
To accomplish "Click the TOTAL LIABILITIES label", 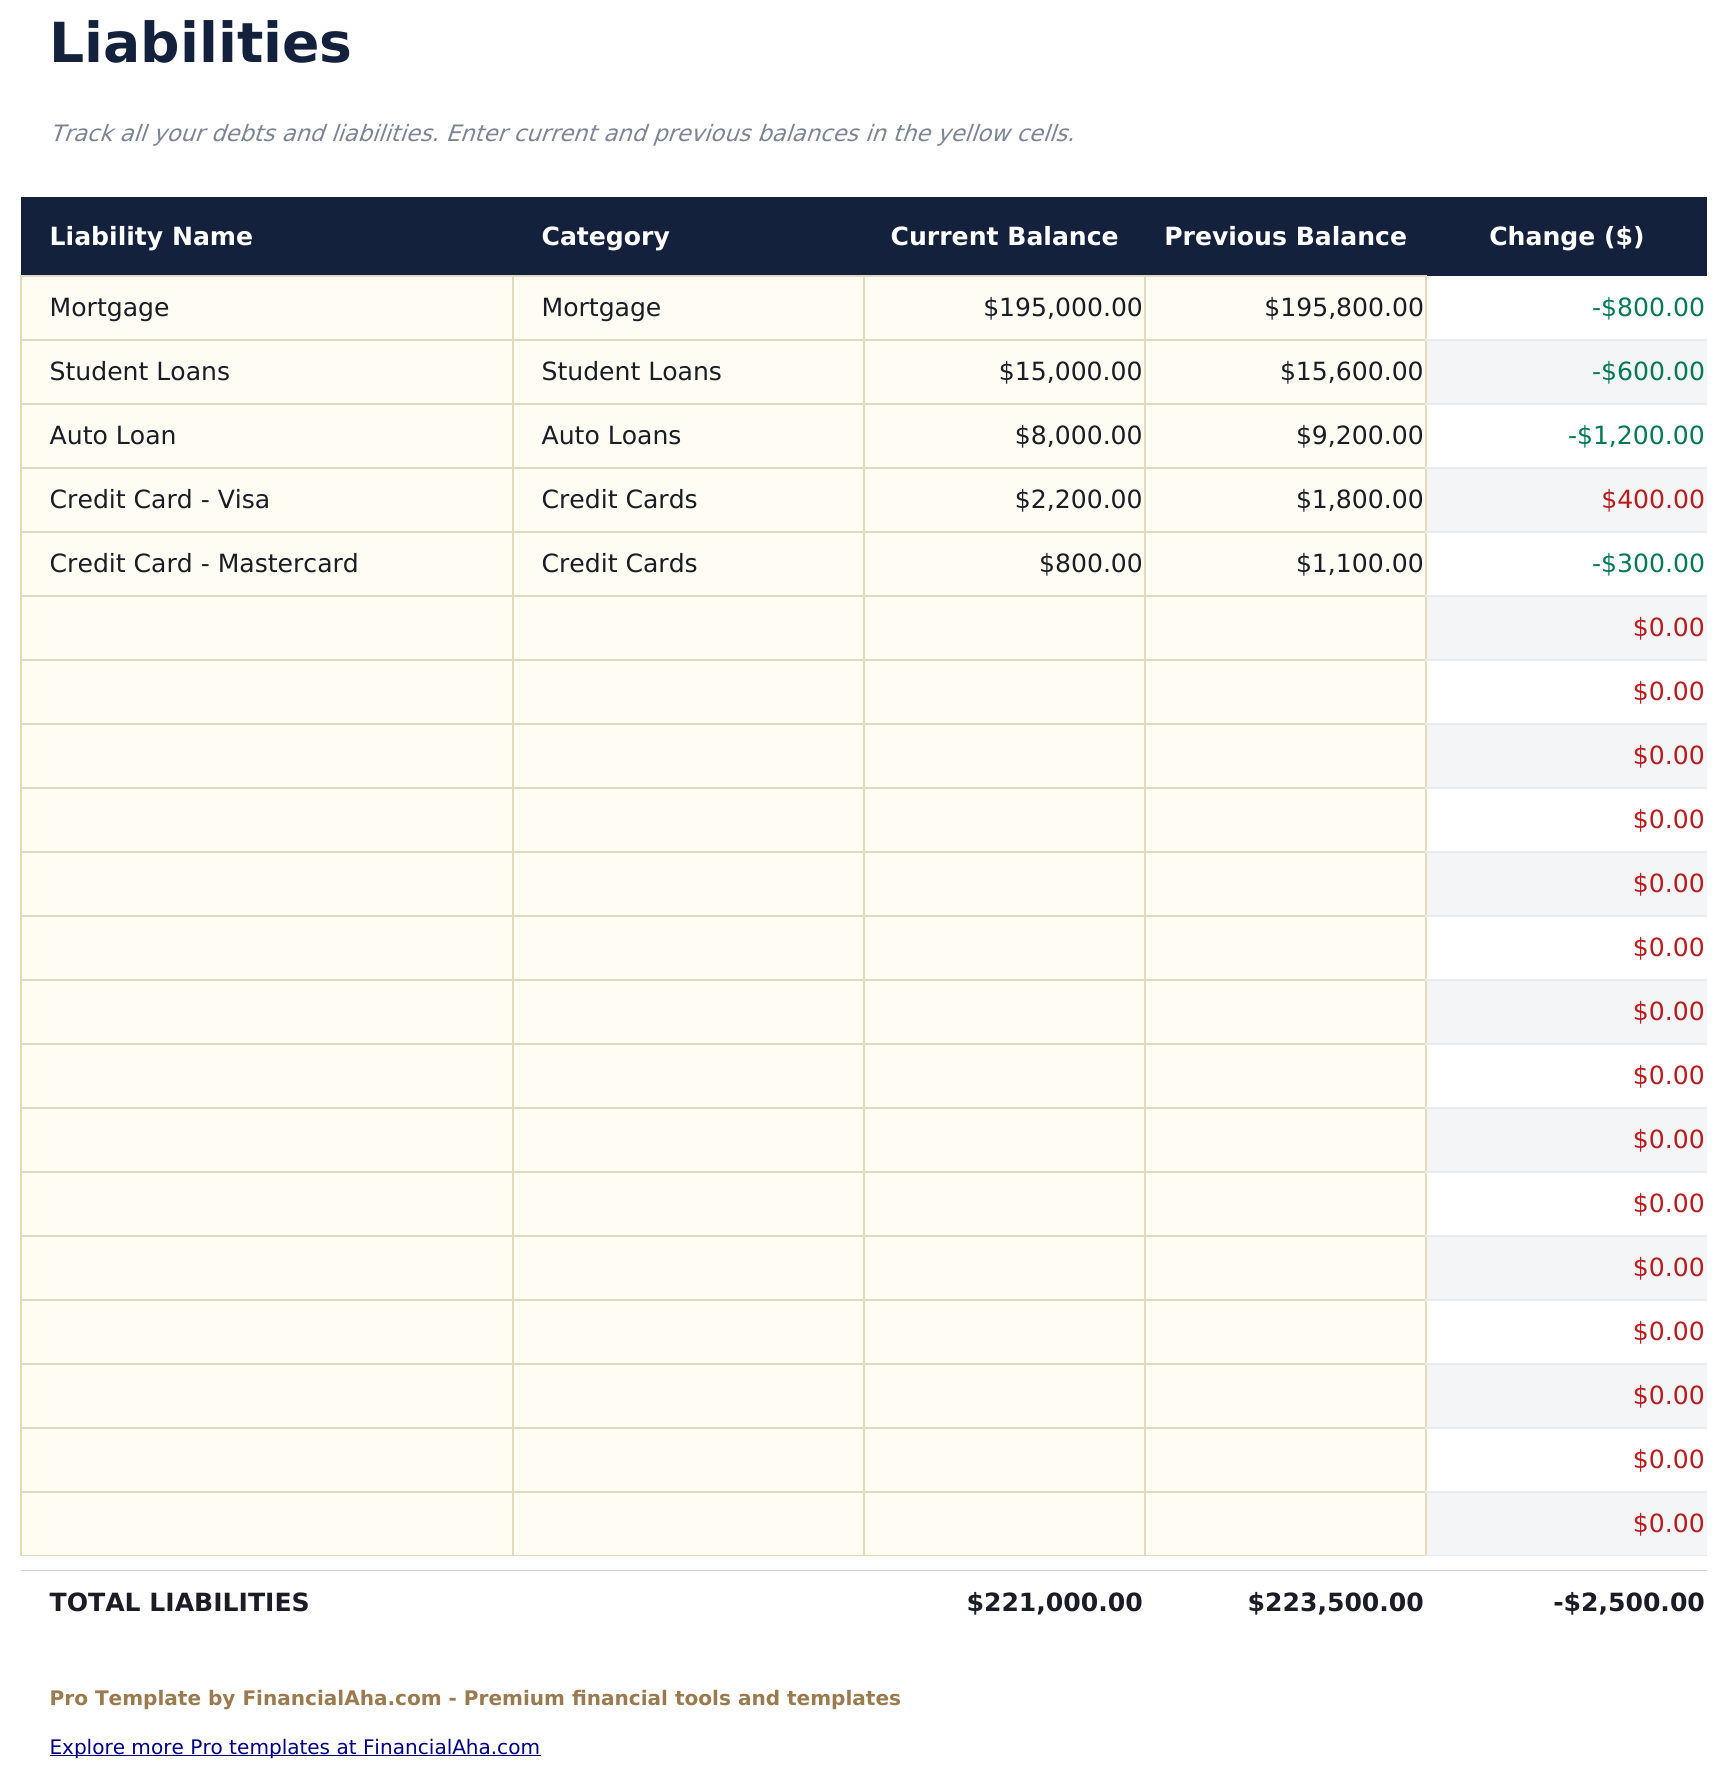I will pos(178,1602).
